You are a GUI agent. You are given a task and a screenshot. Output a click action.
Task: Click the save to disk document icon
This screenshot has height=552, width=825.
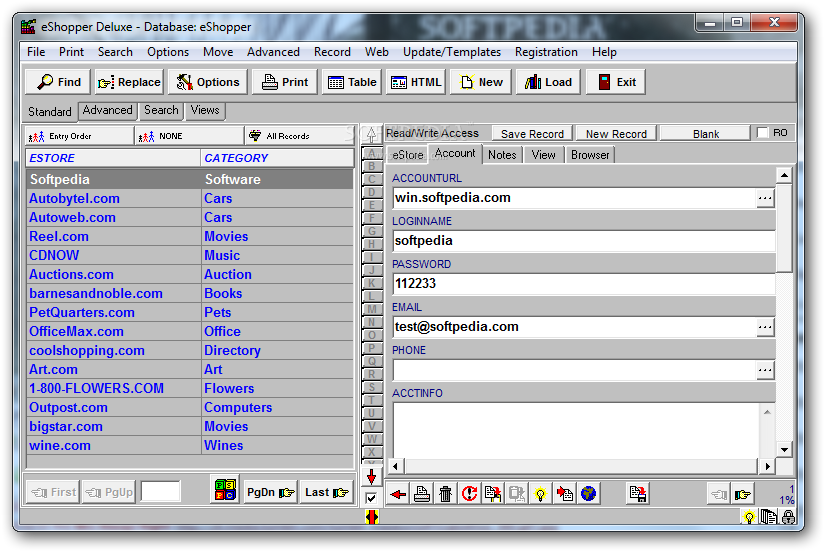[638, 494]
